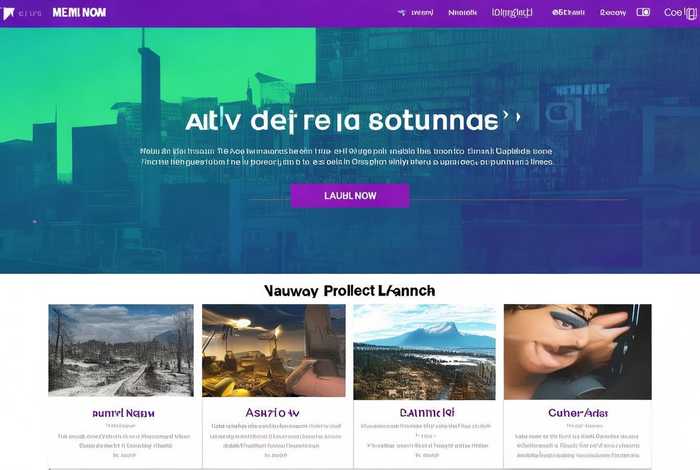
Task: Click the Cuher Adsi card title
Action: click(578, 413)
